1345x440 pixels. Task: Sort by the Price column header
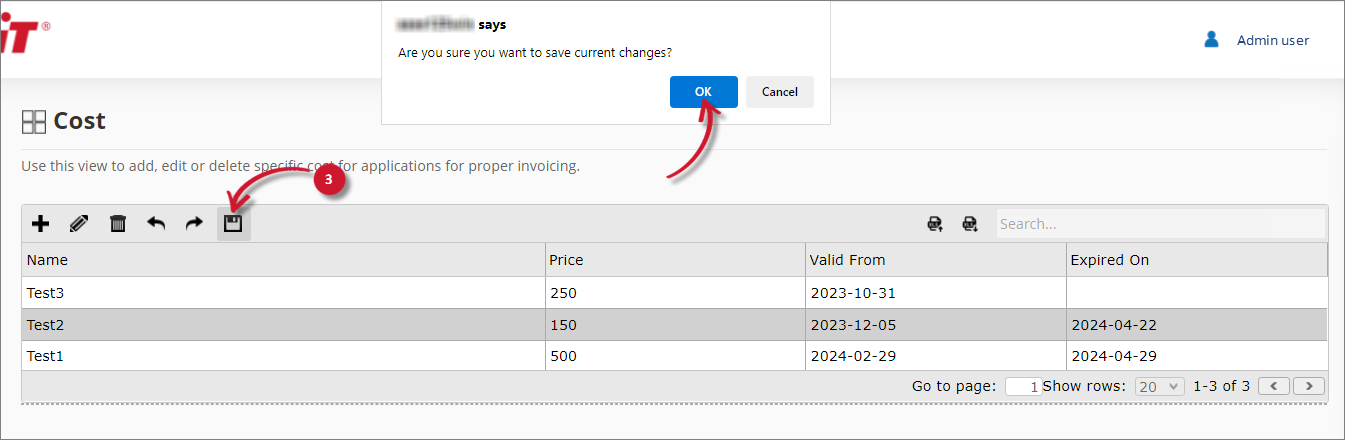pyautogui.click(x=566, y=260)
